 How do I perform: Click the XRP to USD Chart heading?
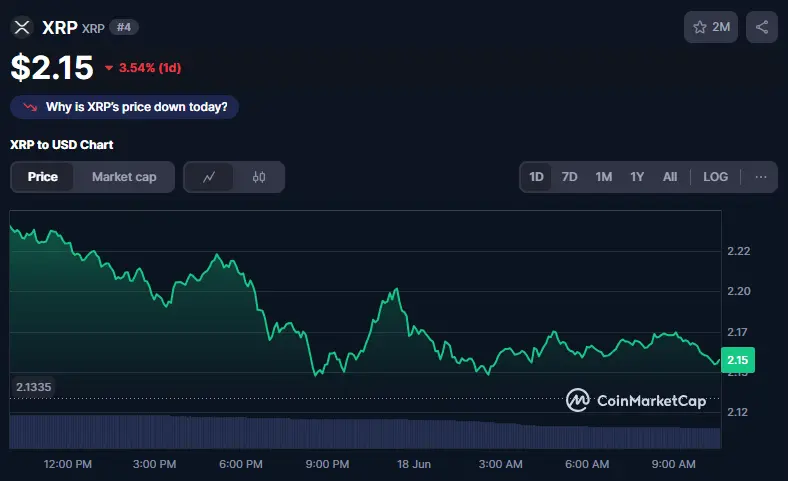pos(61,145)
